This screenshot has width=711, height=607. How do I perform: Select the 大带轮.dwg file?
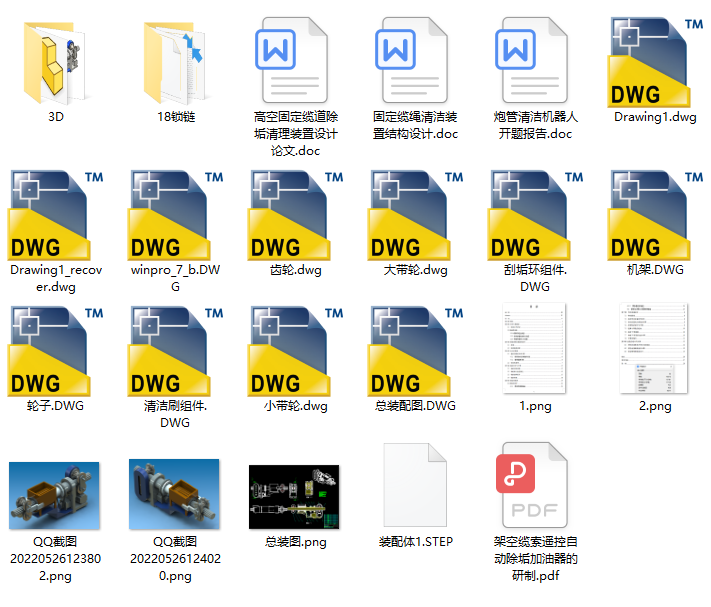415,215
